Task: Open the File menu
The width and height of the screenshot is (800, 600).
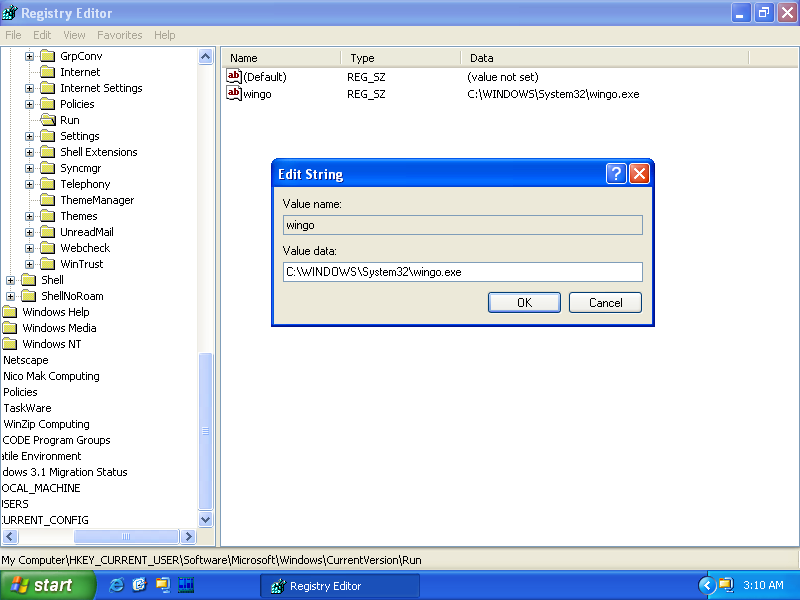Action: [13, 35]
